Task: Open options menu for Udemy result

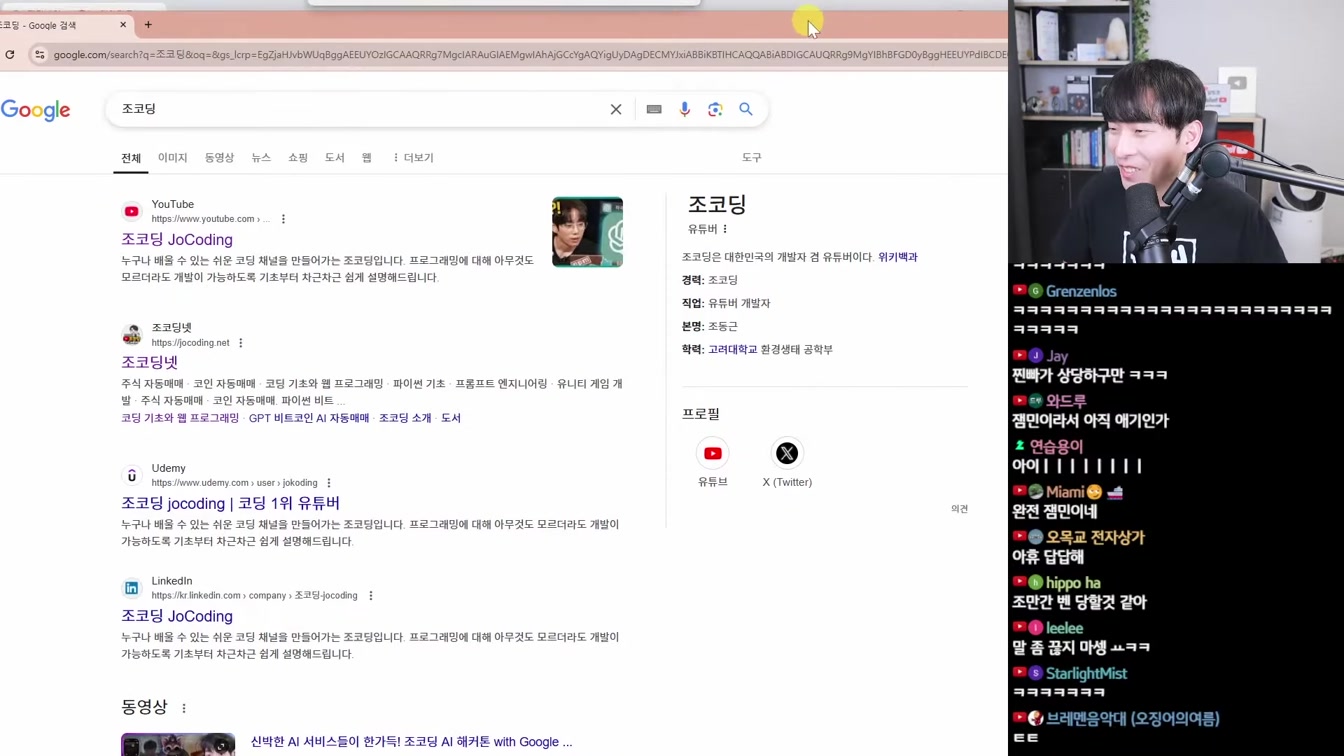Action: [x=329, y=483]
